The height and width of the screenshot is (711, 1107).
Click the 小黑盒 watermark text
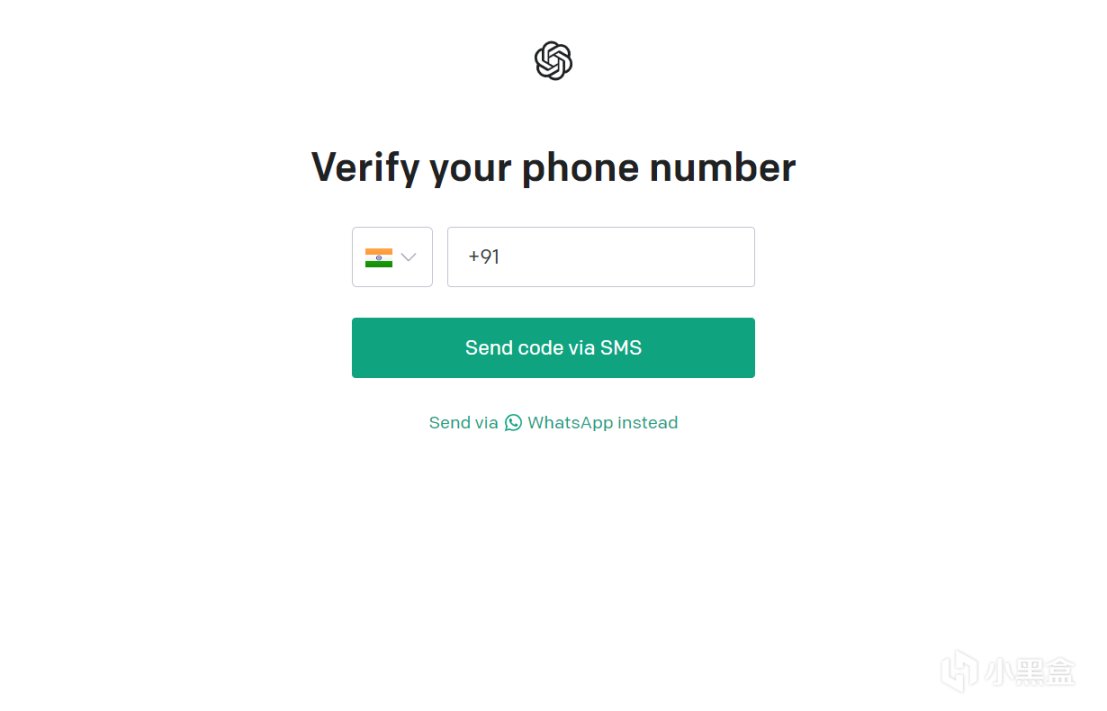[x=1029, y=671]
